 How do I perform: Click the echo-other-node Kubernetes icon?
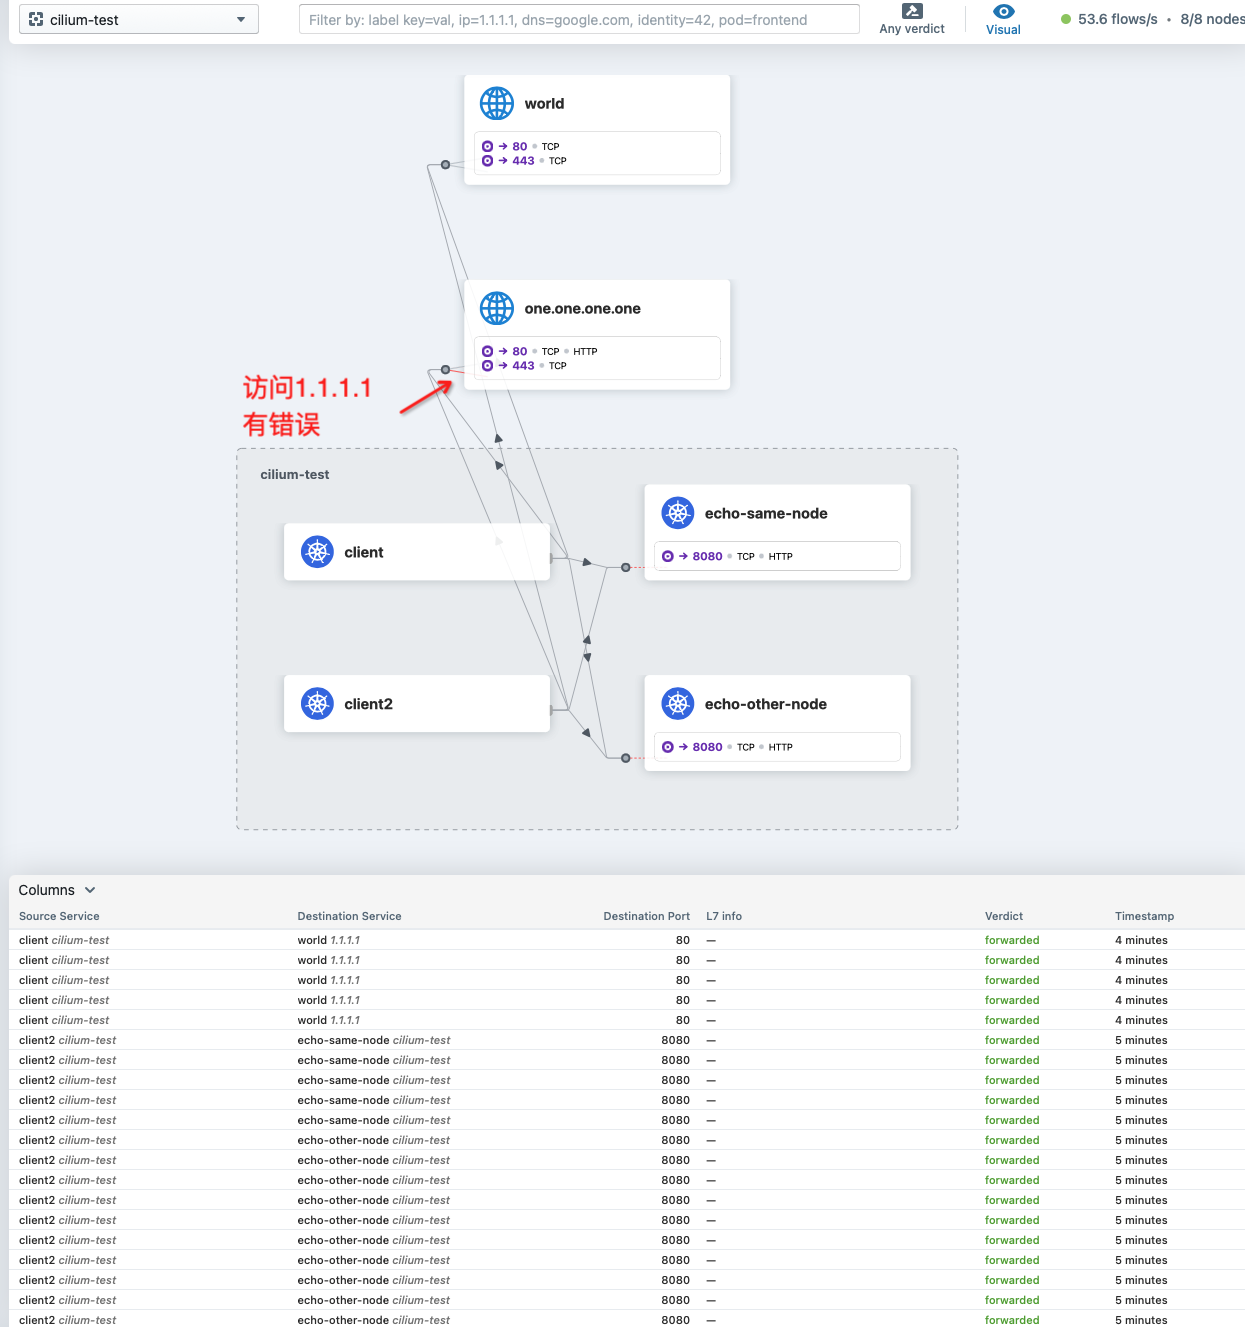point(677,704)
